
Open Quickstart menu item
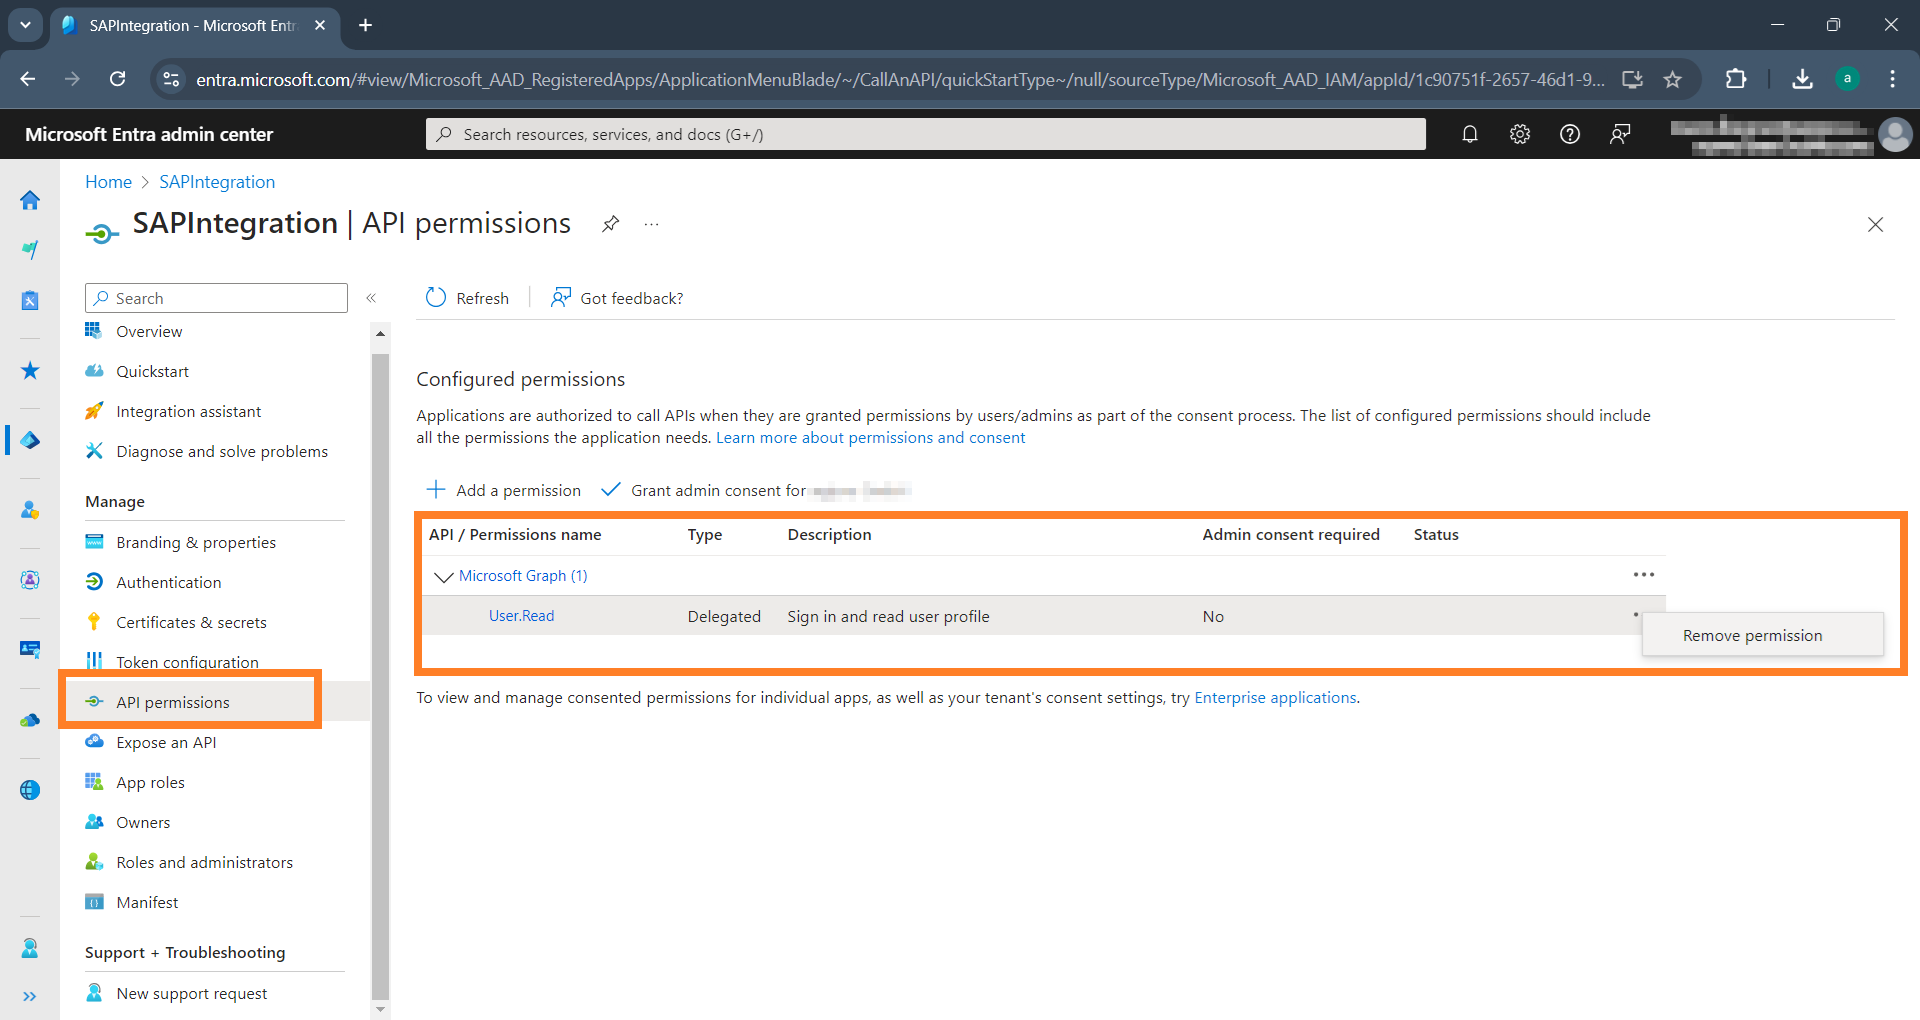click(x=152, y=371)
